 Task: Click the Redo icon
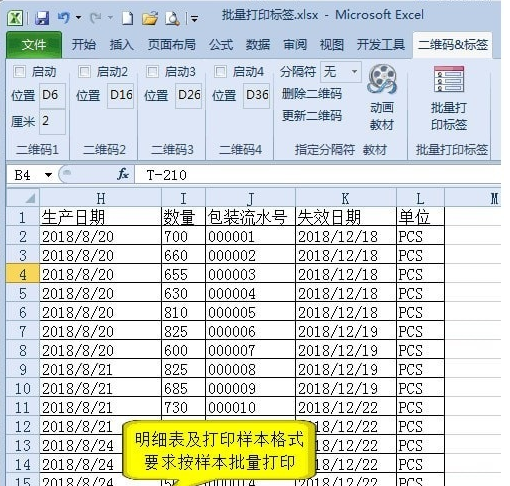tap(96, 18)
